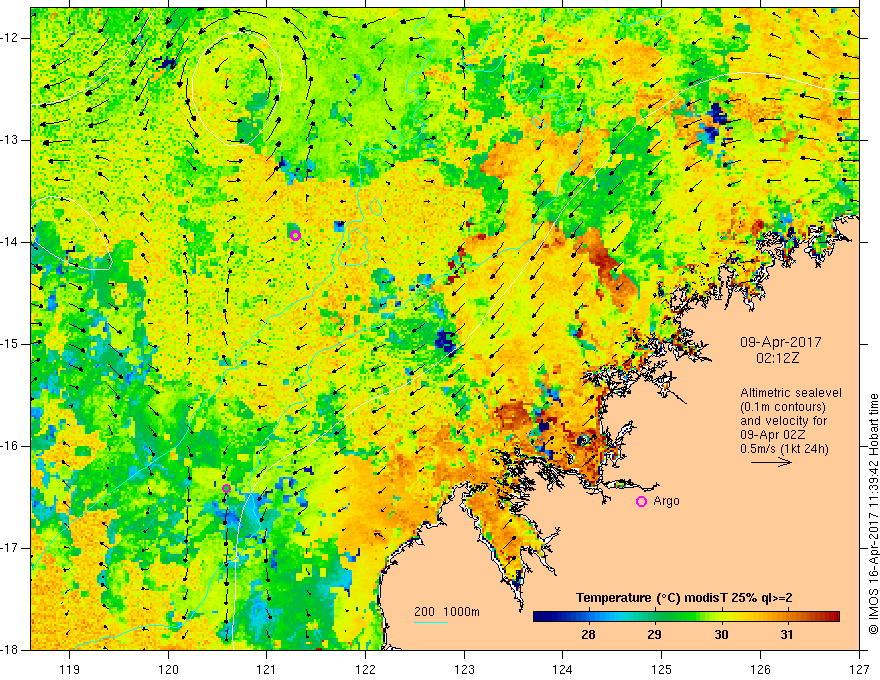Click the time label 02:12Z

(x=777, y=358)
